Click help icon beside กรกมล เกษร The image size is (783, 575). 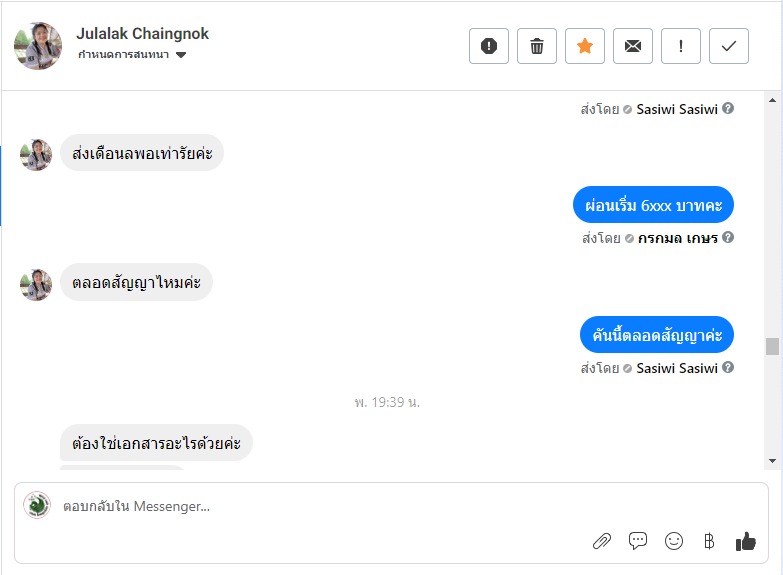(728, 238)
